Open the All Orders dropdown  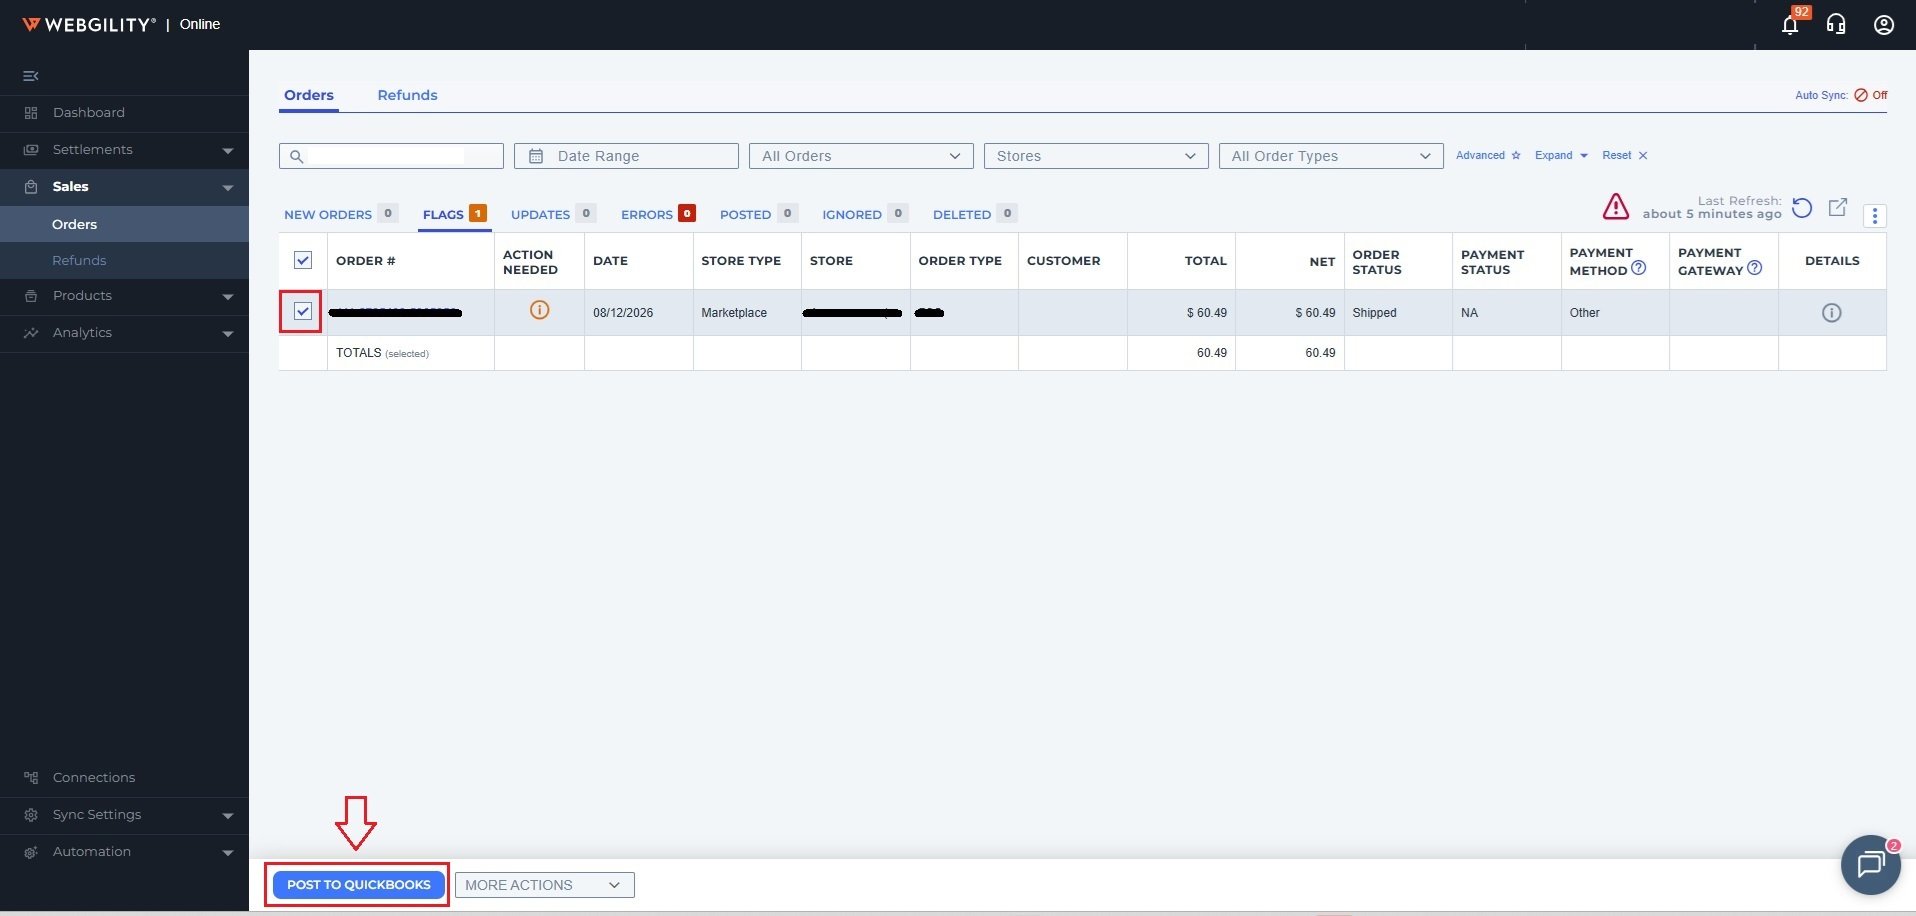tap(861, 156)
